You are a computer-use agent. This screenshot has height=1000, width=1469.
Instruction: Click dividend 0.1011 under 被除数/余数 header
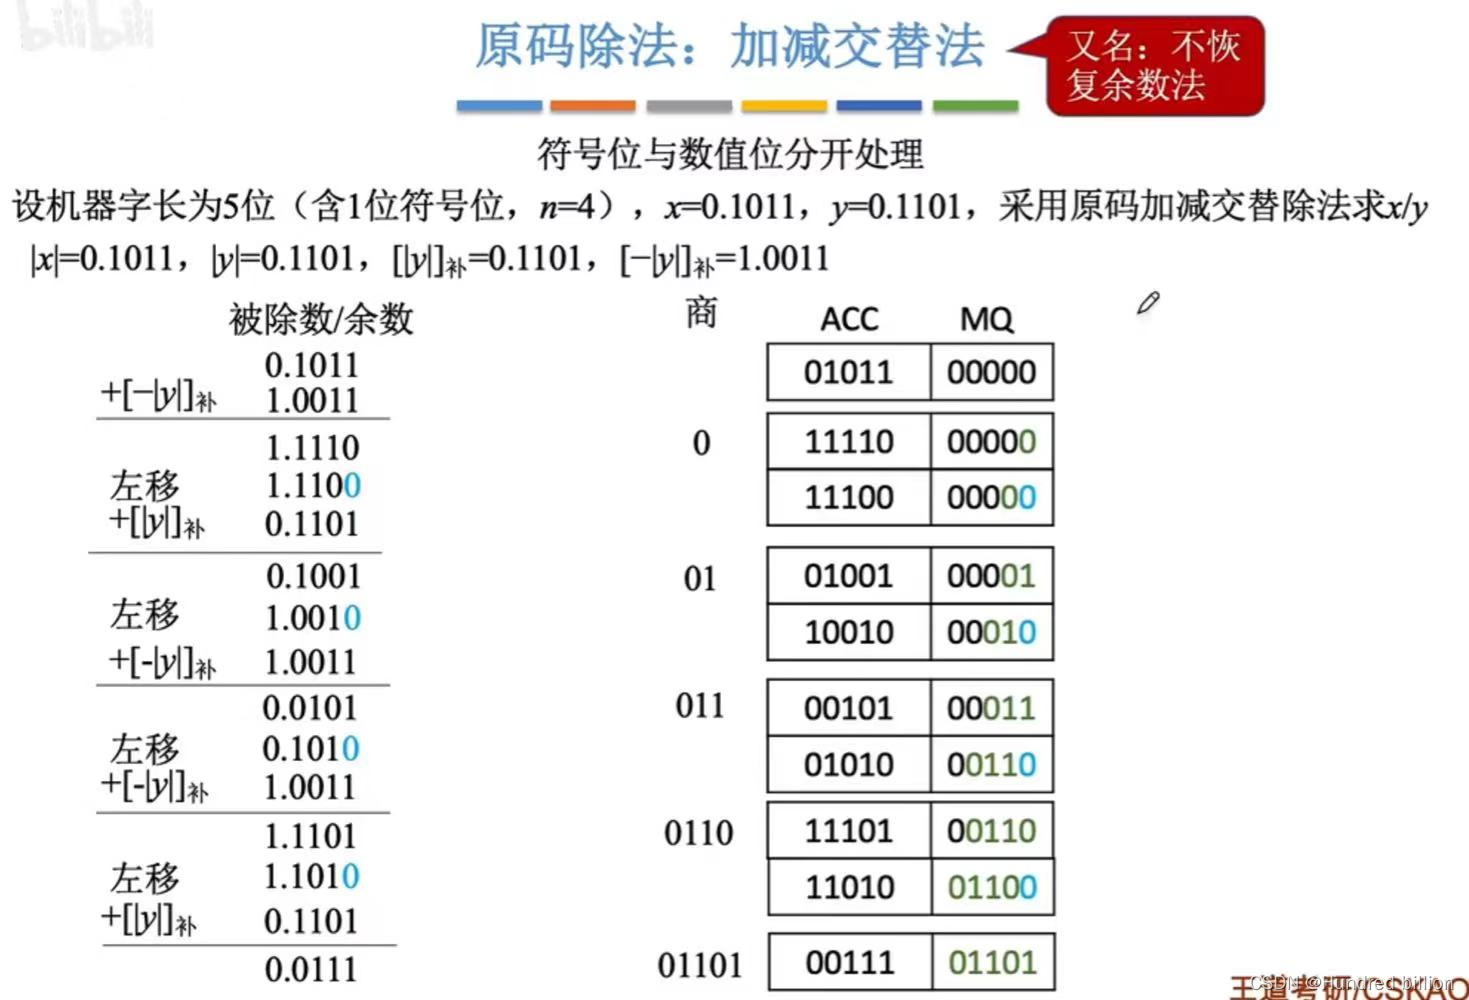click(x=311, y=365)
